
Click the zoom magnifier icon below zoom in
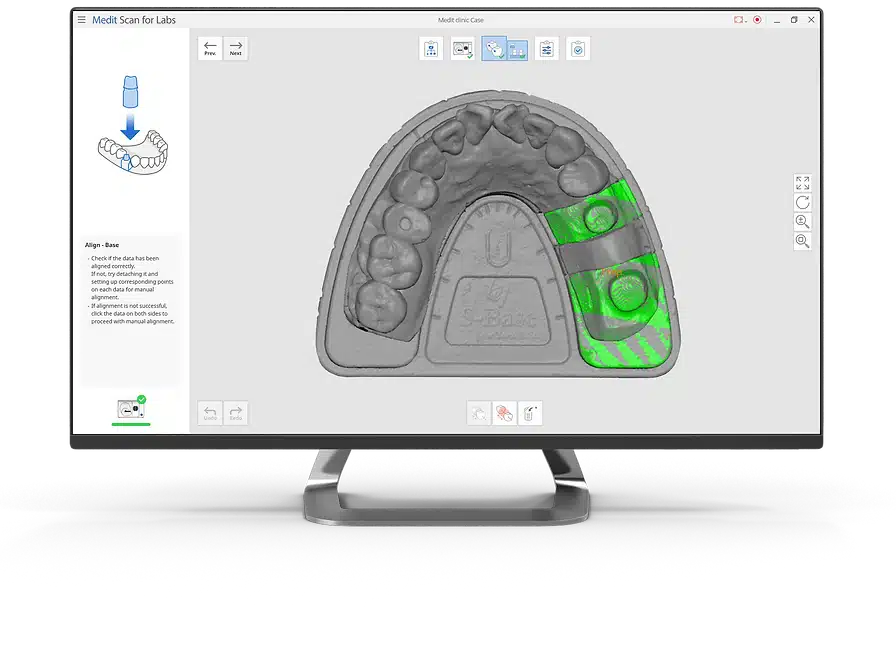802,241
